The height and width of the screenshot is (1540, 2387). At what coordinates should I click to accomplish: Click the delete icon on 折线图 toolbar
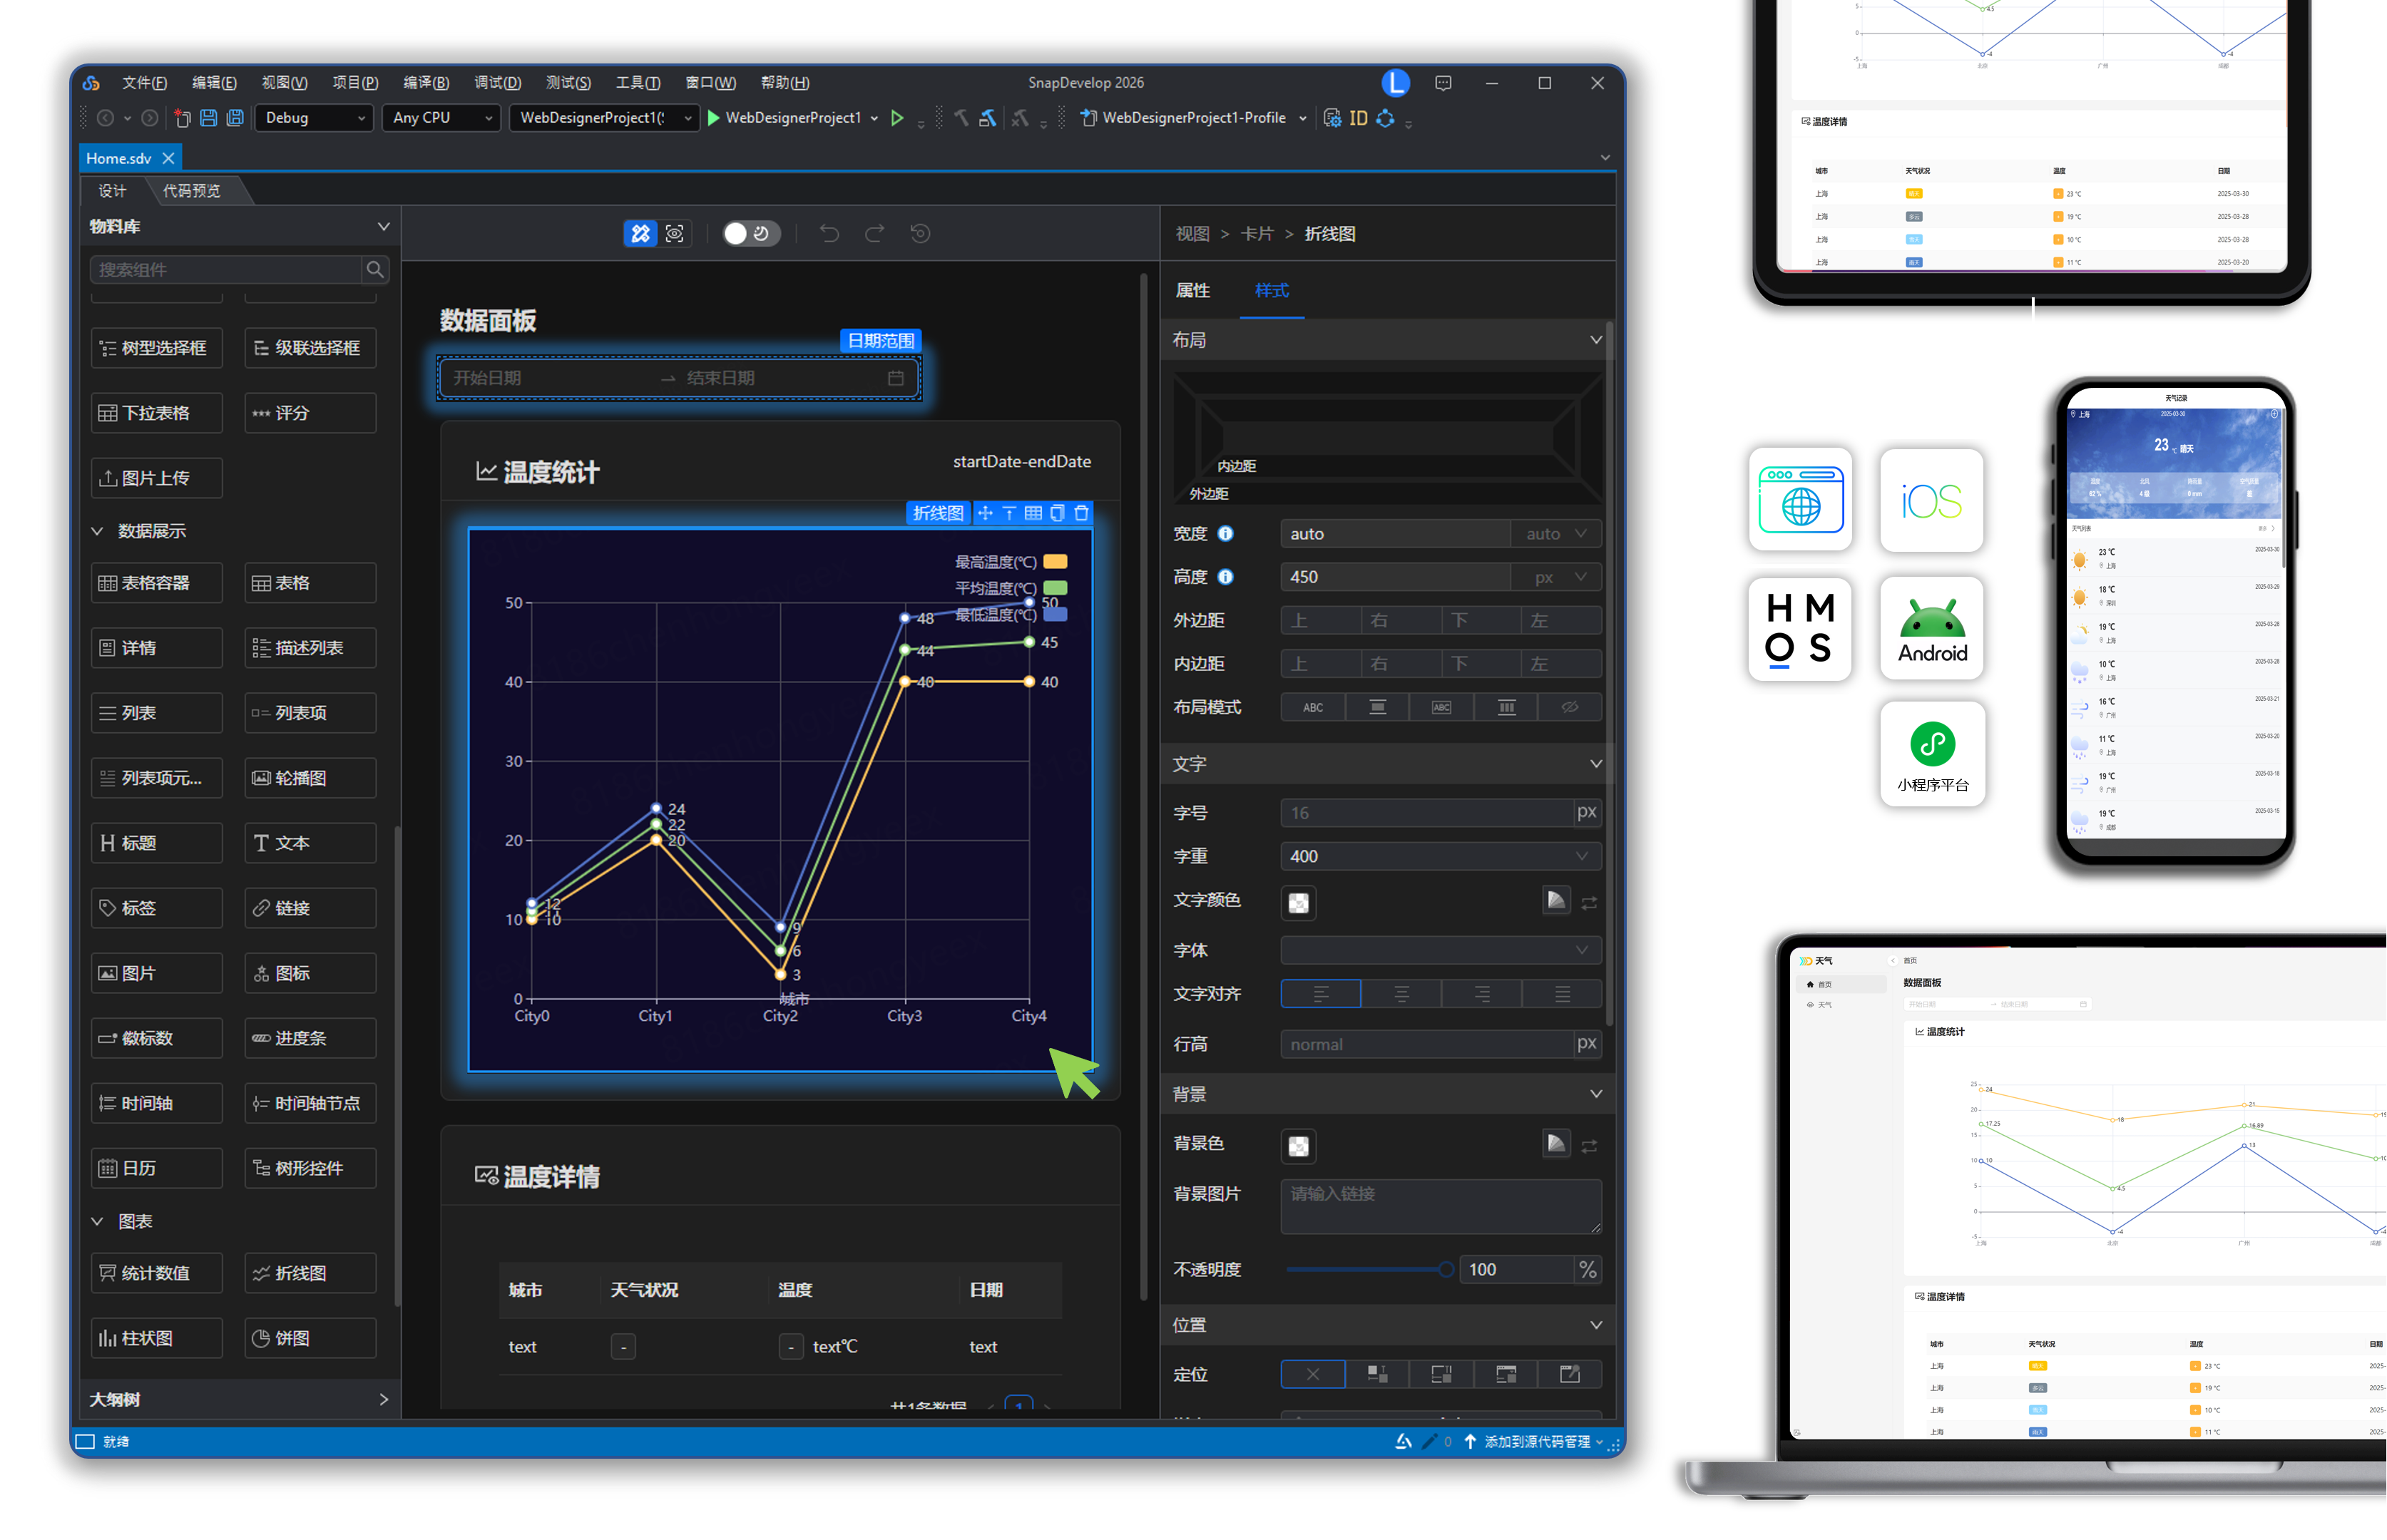tap(1081, 513)
